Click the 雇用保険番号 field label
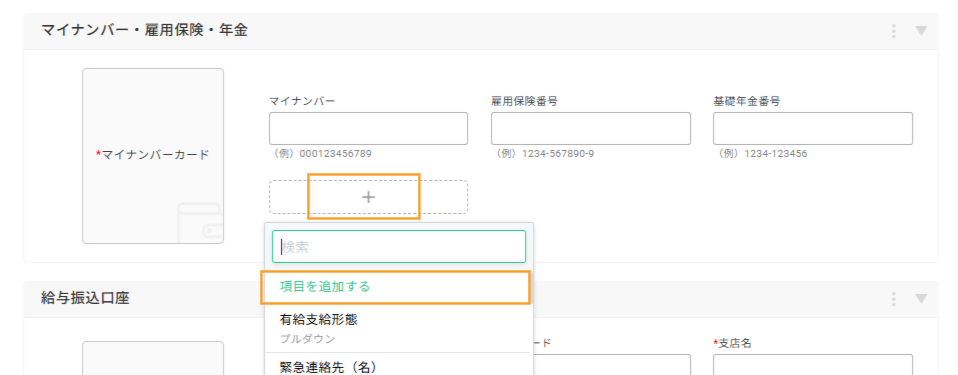This screenshot has width=958, height=375. [524, 101]
